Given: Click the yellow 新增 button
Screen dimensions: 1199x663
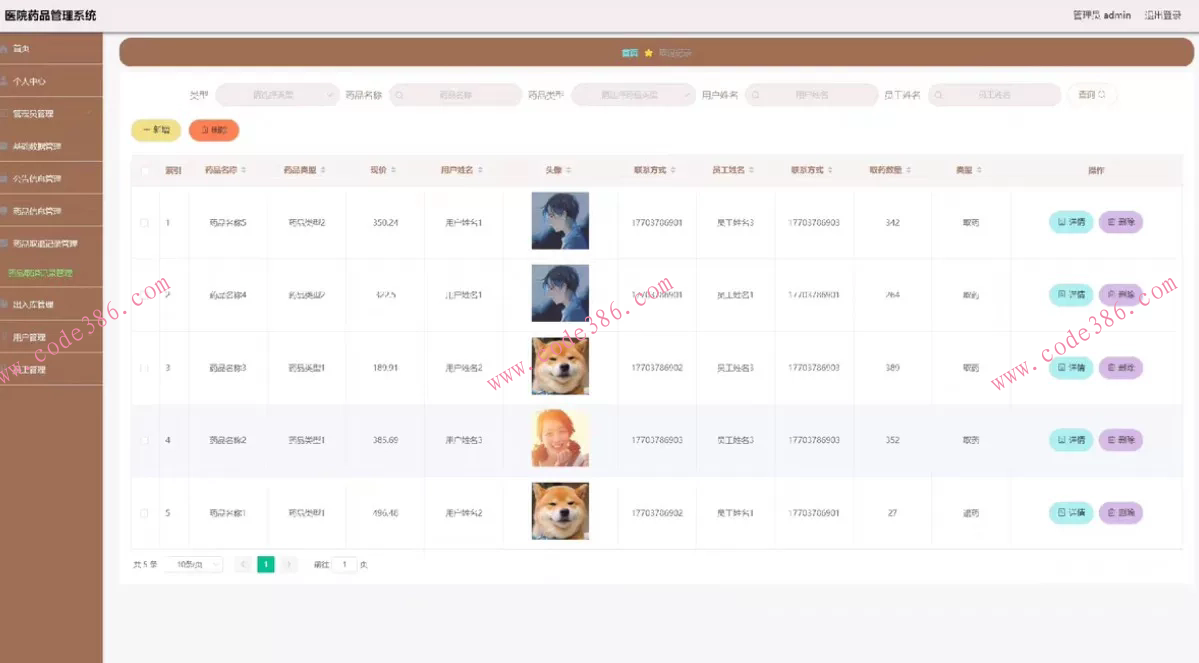Looking at the screenshot, I should pos(156,130).
